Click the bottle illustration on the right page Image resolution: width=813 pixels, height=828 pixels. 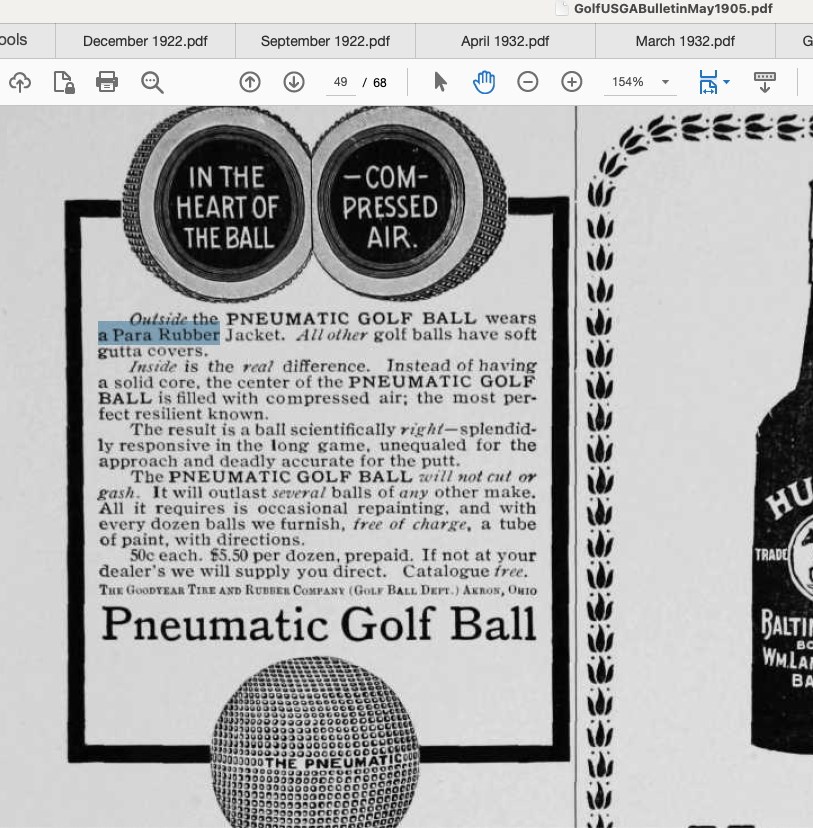pyautogui.click(x=782, y=465)
